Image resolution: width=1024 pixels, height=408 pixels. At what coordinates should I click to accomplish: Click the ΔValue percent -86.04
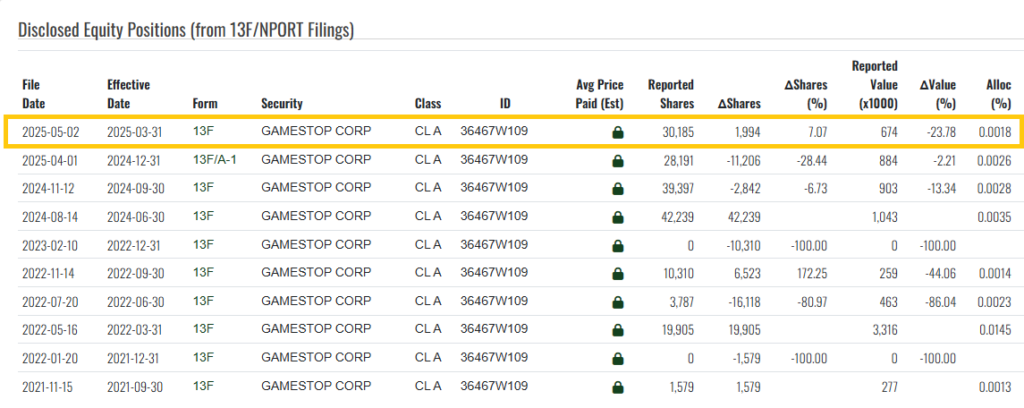941,303
